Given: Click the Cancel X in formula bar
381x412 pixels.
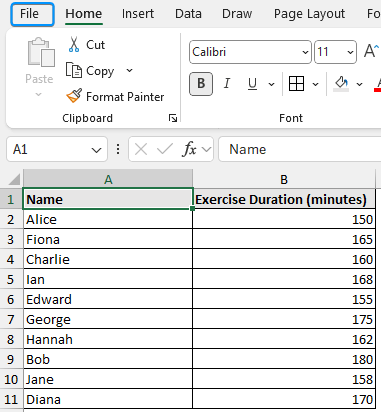Looking at the screenshot, I should [x=141, y=149].
